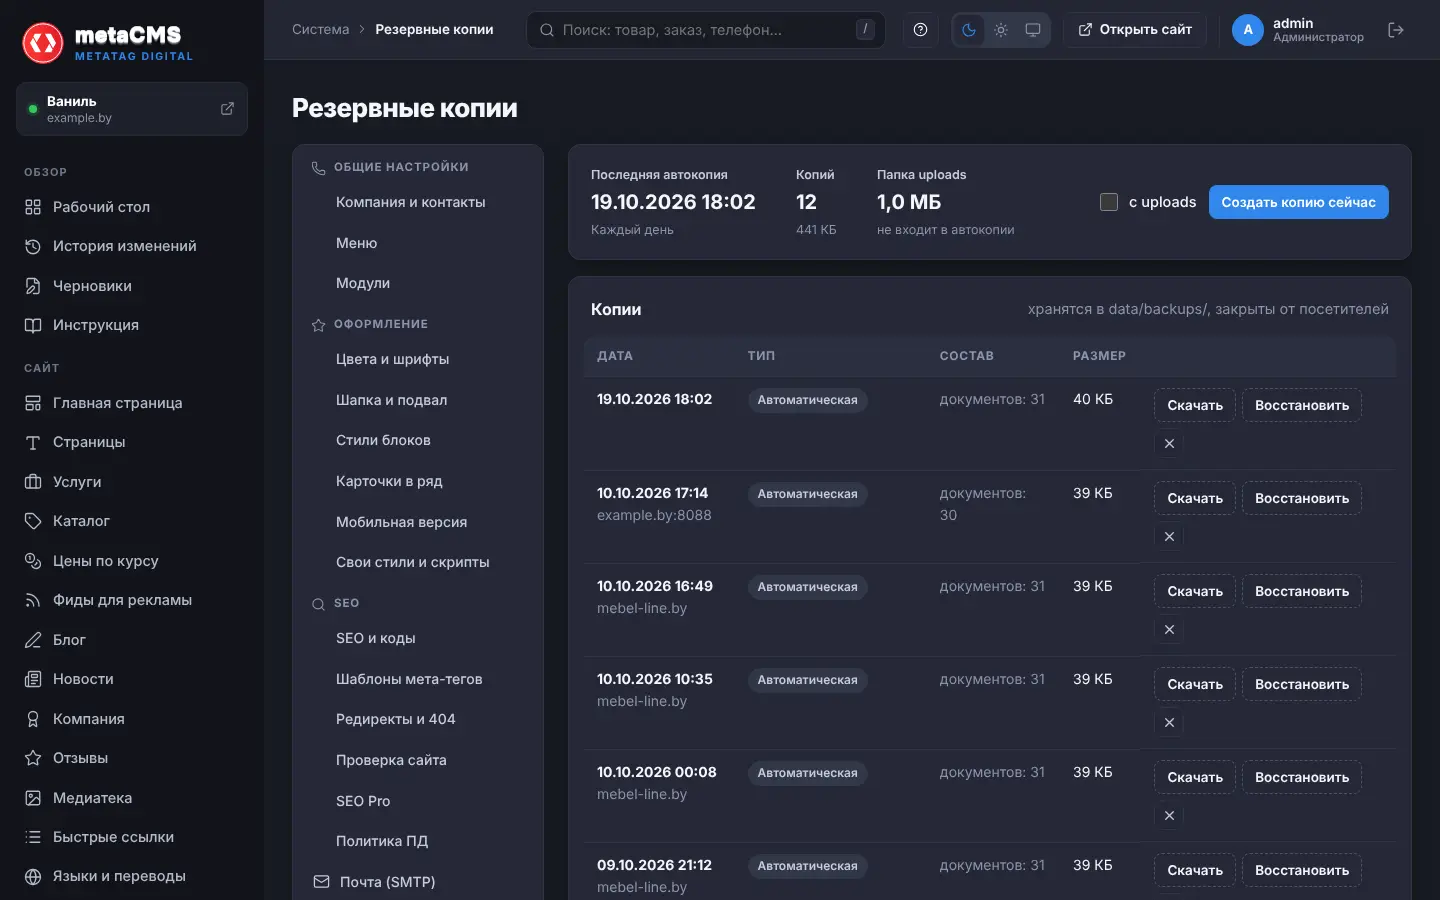Switch to dark theme moon icon

tap(969, 30)
